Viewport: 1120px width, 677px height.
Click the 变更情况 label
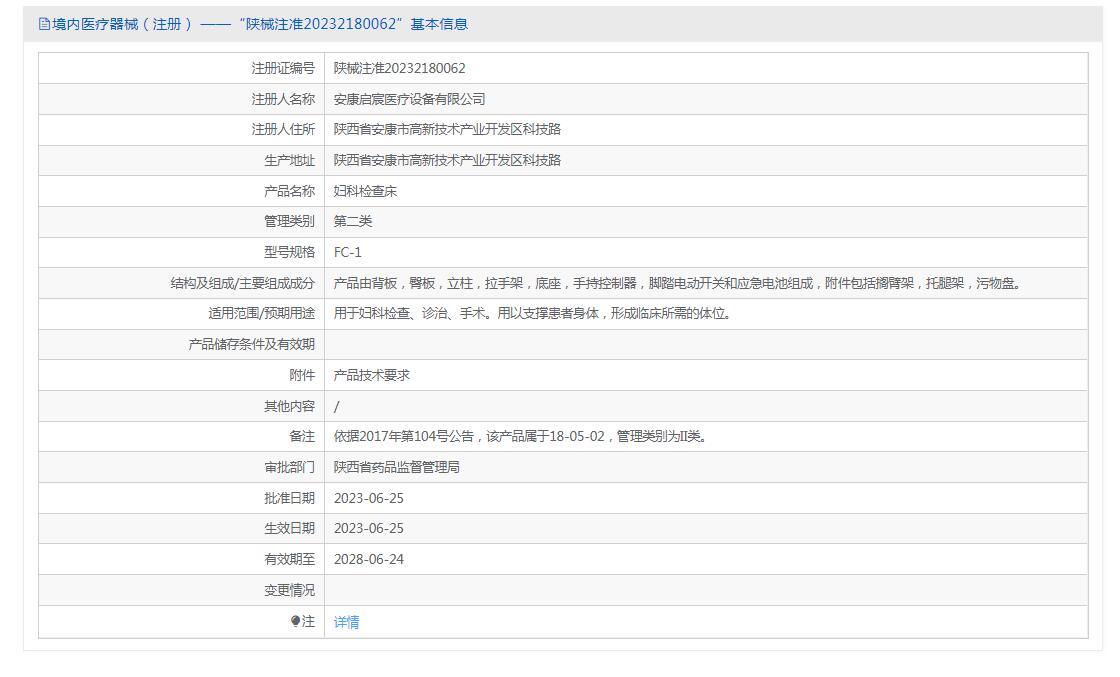[x=289, y=591]
